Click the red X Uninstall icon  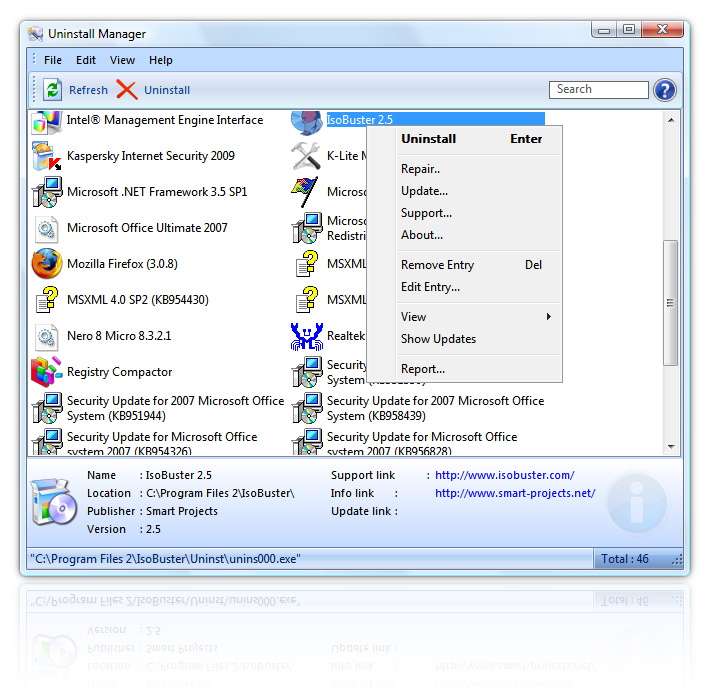[x=127, y=90]
